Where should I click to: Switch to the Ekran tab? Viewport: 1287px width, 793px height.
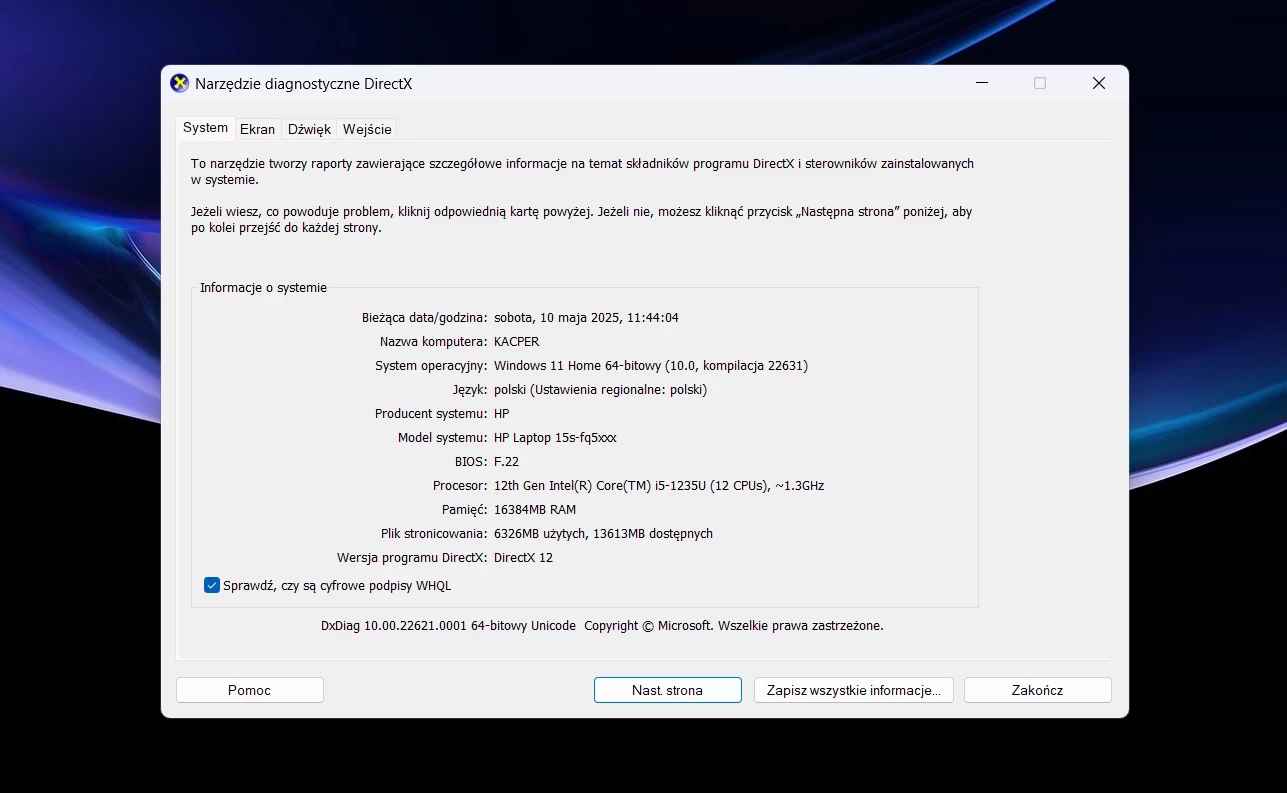[257, 129]
